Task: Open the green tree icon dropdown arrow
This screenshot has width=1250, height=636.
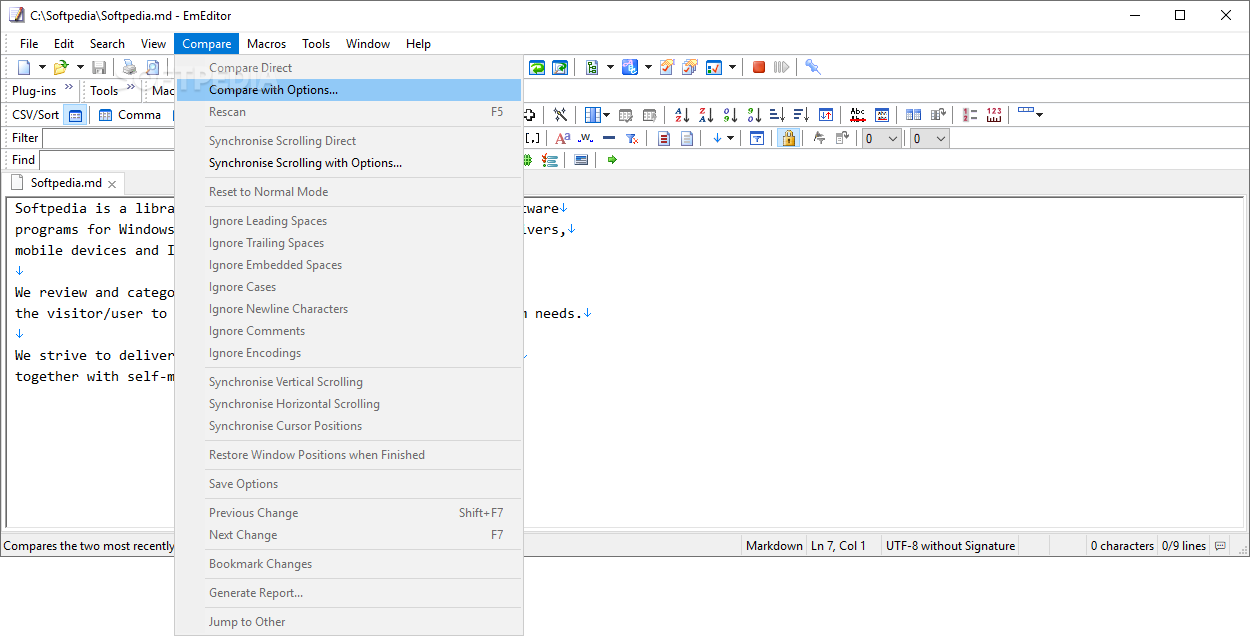Action: (x=610, y=67)
